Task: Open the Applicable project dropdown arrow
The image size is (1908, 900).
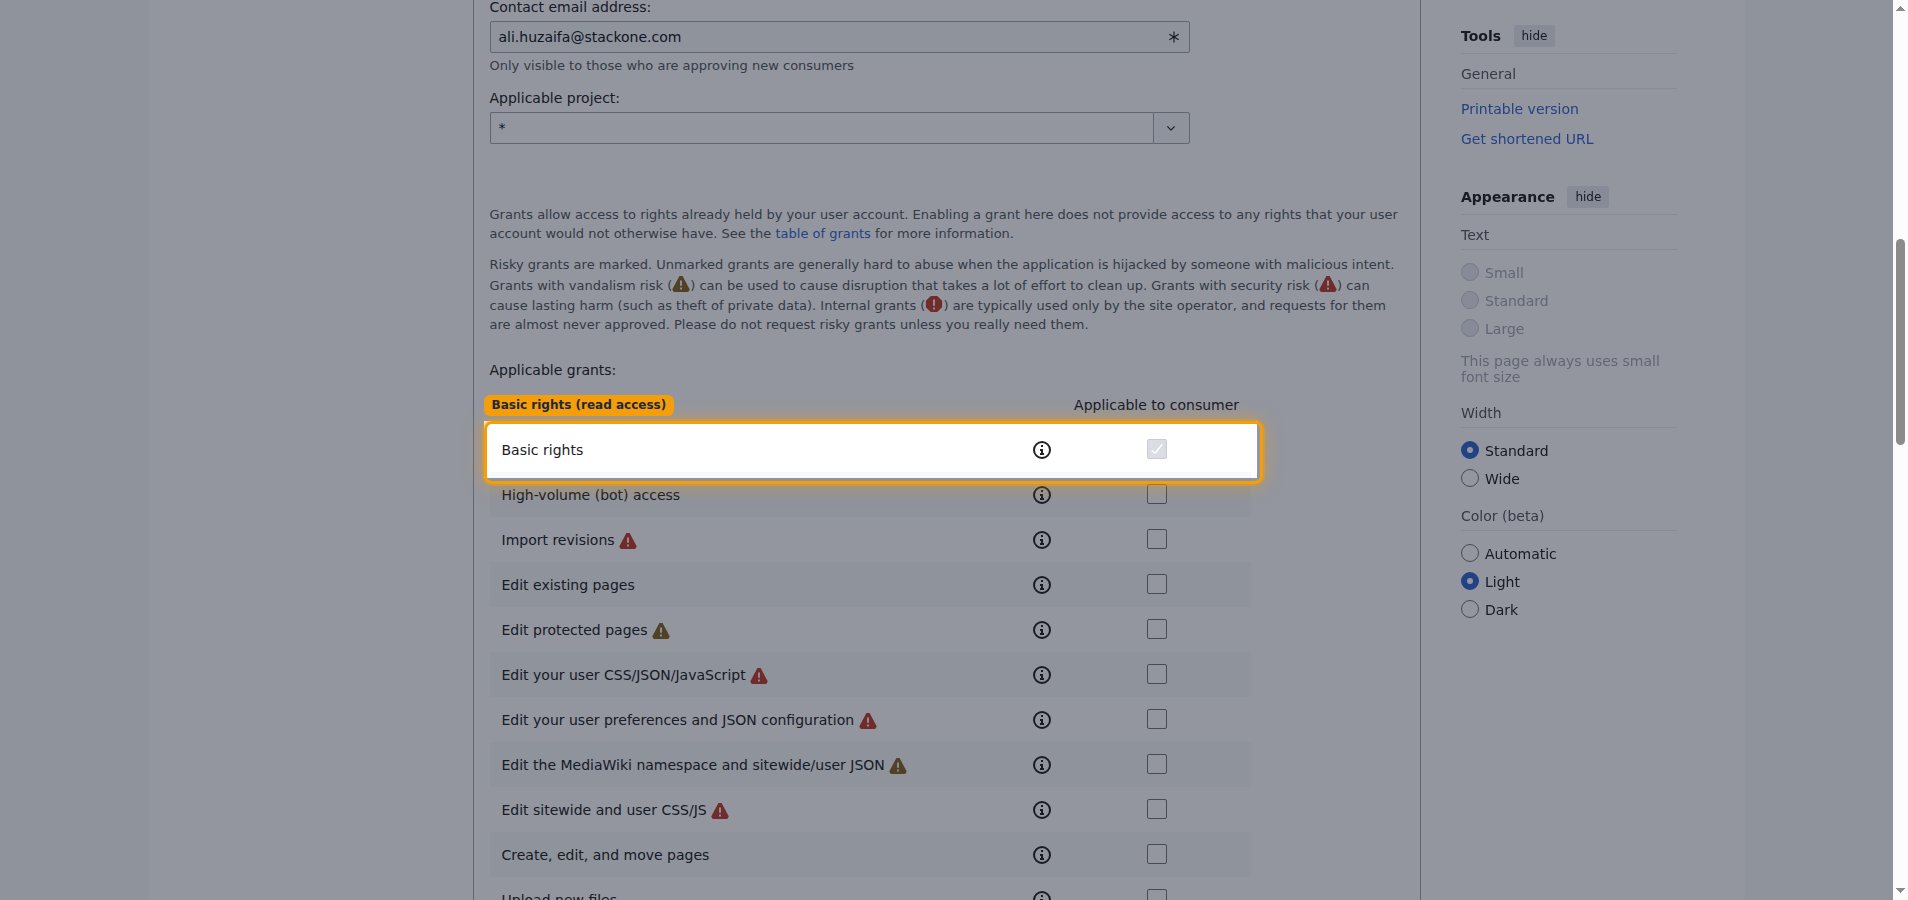Action: tap(1171, 128)
